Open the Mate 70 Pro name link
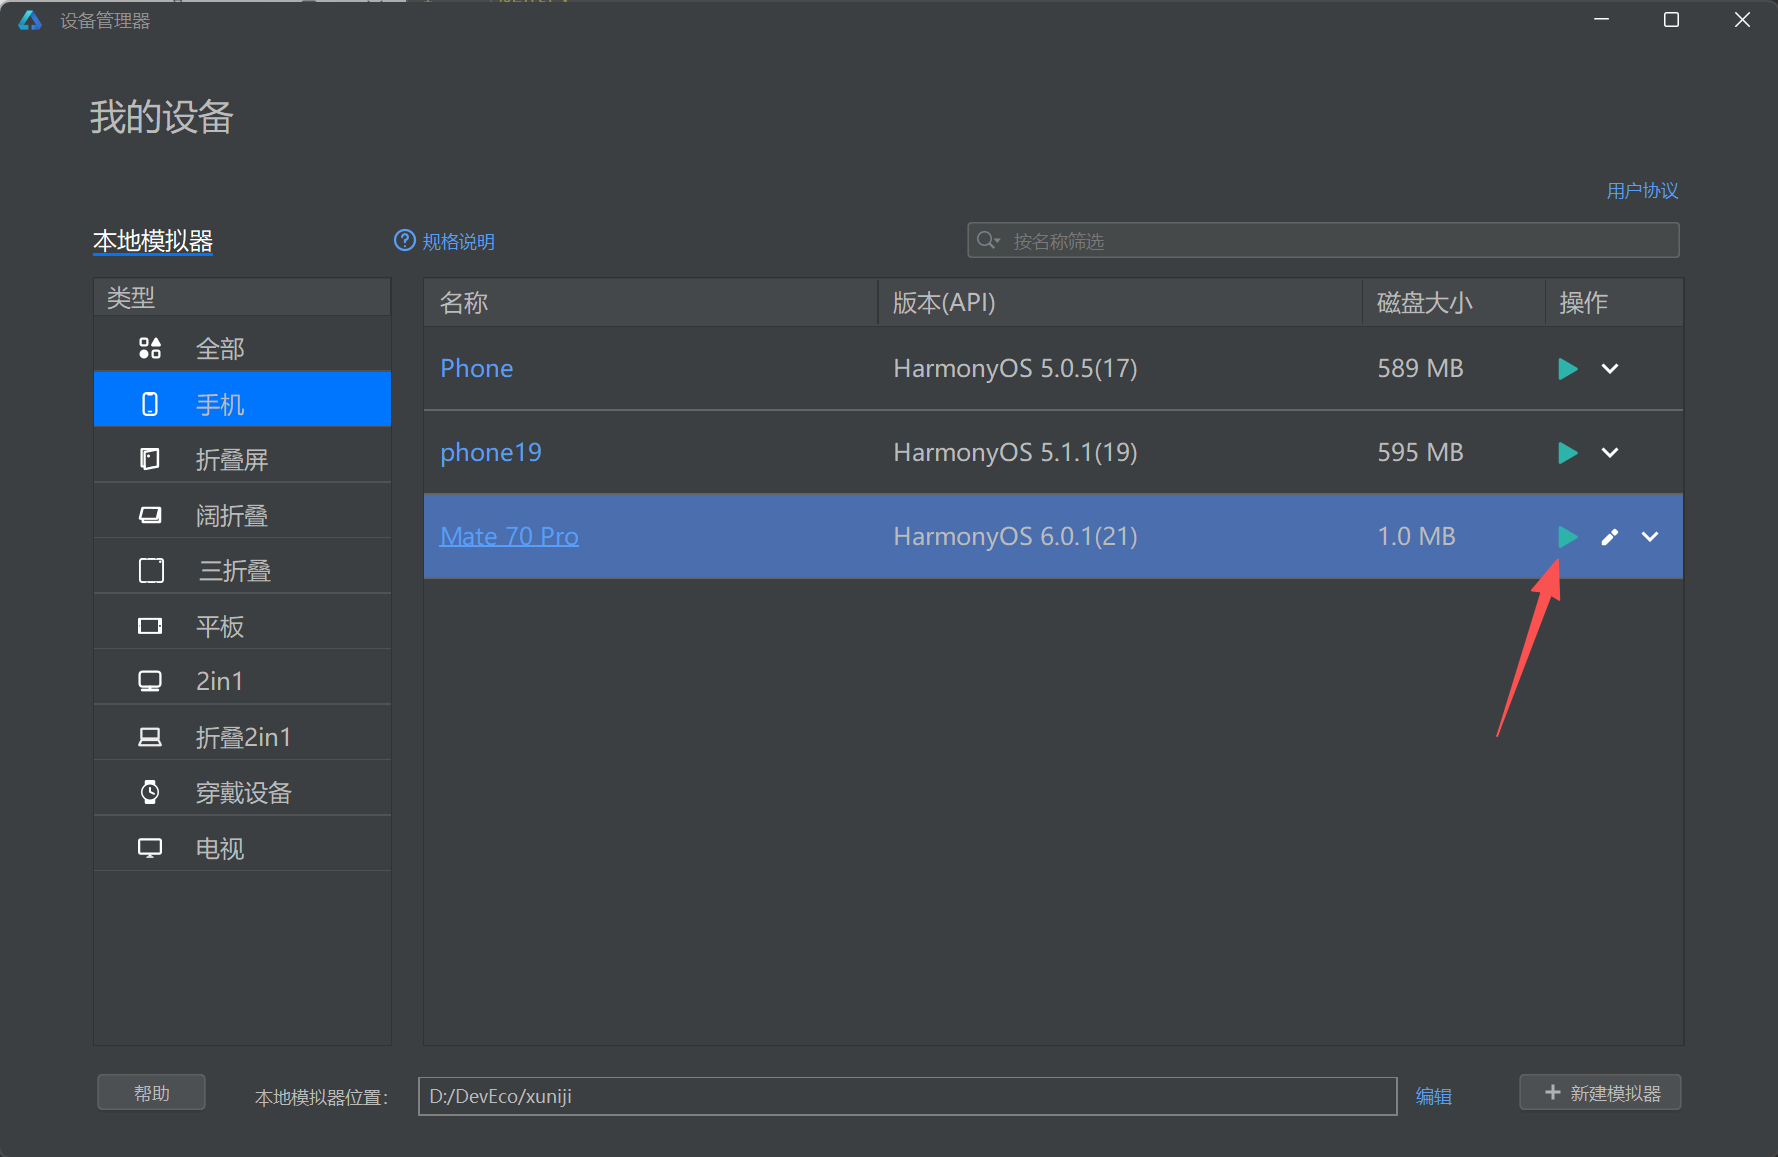Viewport: 1778px width, 1157px height. (x=509, y=536)
